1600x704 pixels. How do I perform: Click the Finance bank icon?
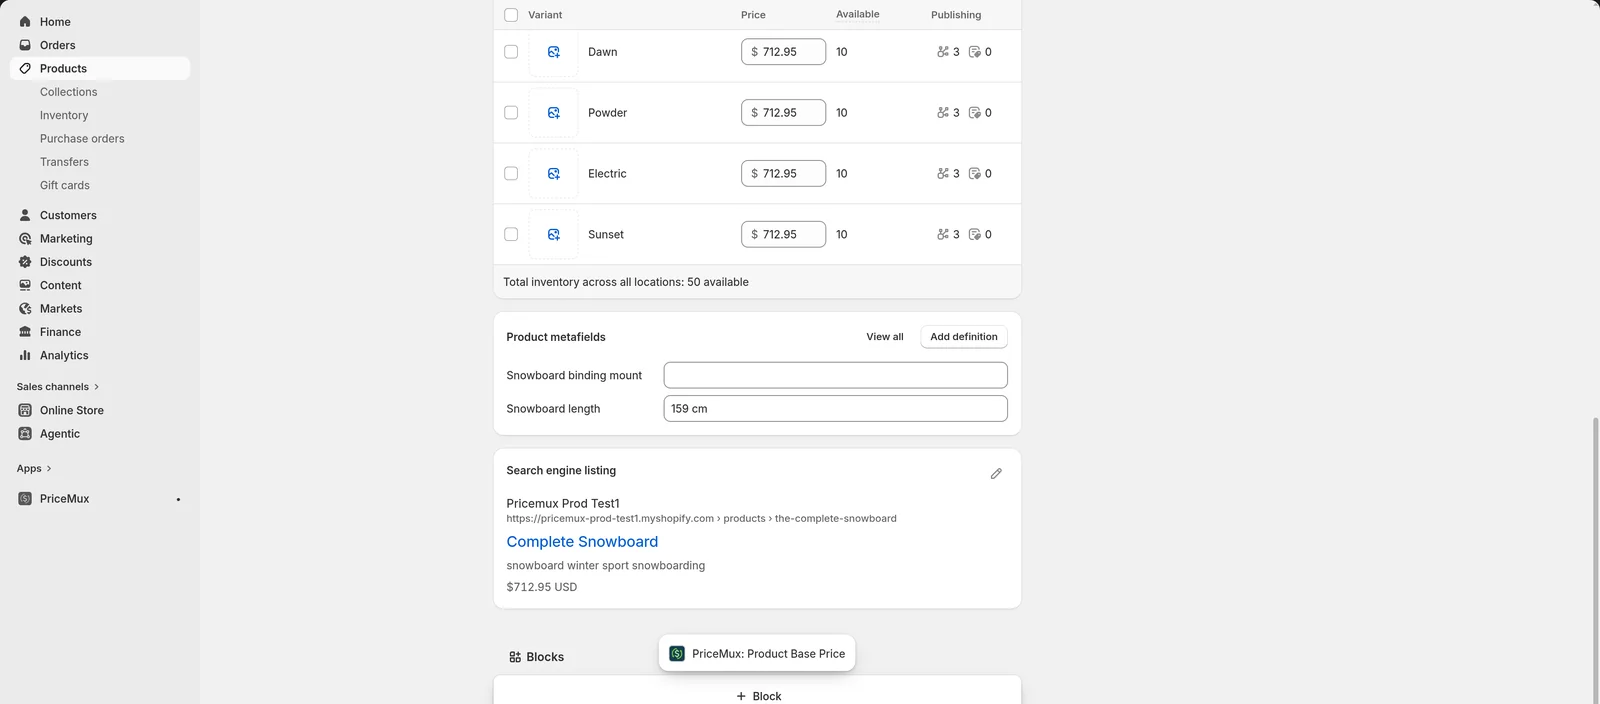coord(25,332)
